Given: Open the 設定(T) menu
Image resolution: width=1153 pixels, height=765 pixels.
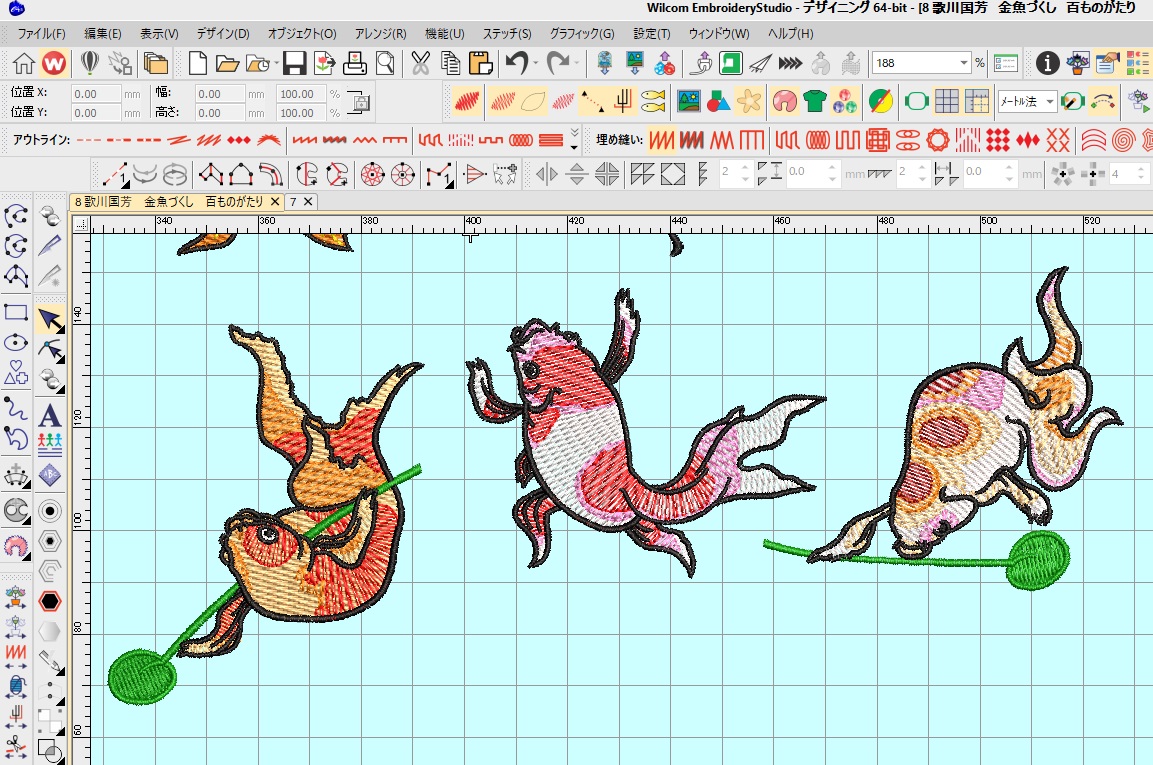Looking at the screenshot, I should click(x=652, y=33).
